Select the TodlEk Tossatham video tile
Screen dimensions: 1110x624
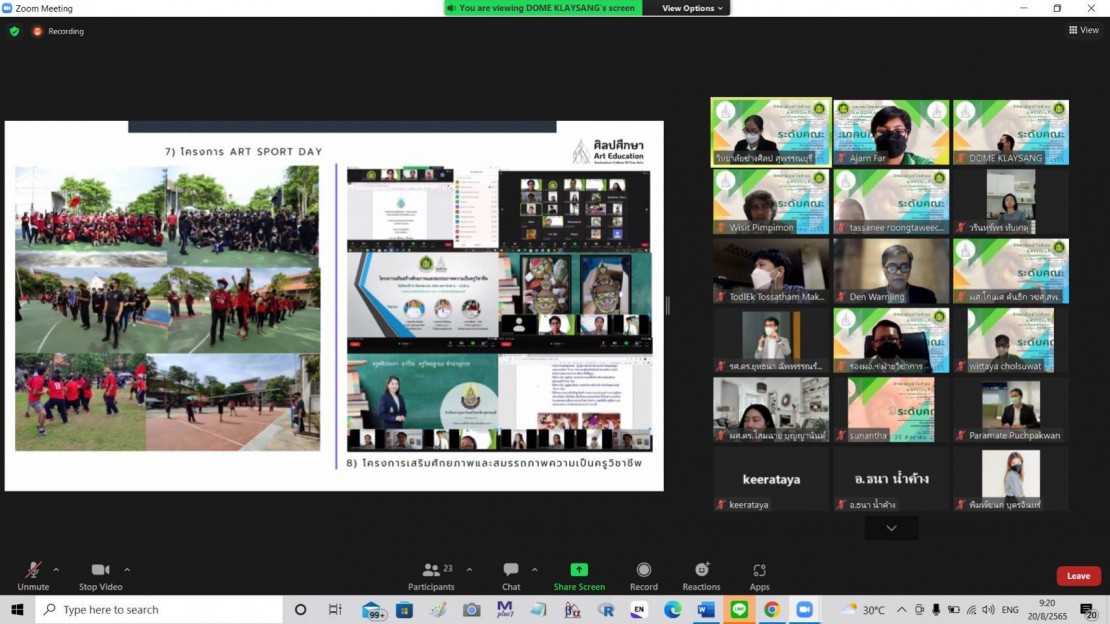point(771,271)
